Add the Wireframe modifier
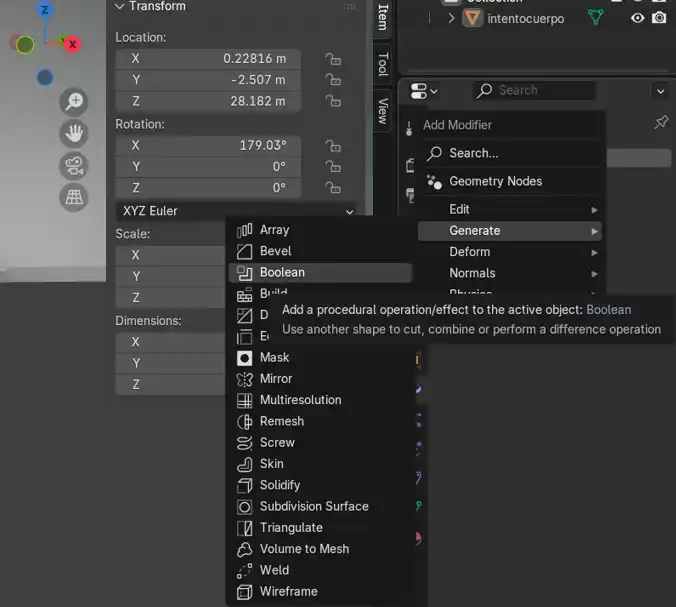The width and height of the screenshot is (676, 607). [x=320, y=591]
